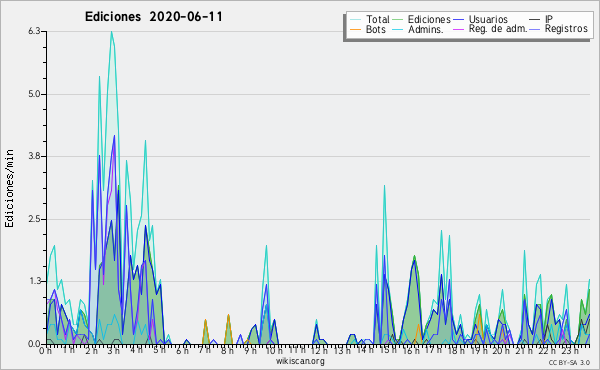Click the 'CC BY-SA 3.0' license text
The image size is (600, 370).
[x=569, y=362]
